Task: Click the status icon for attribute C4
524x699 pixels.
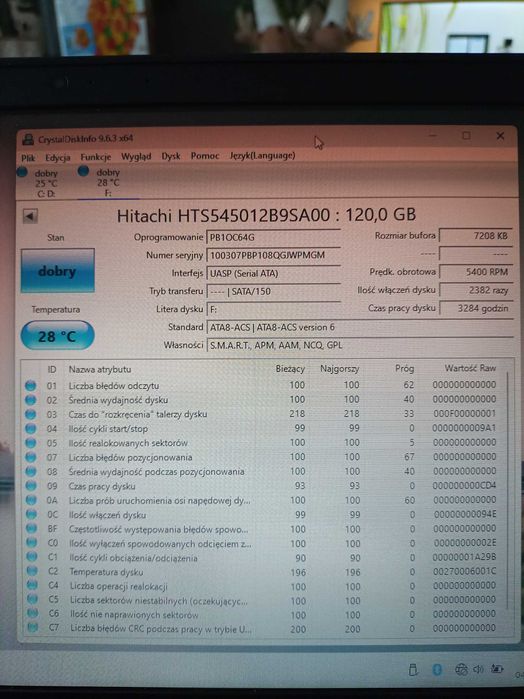Action: tap(32, 586)
